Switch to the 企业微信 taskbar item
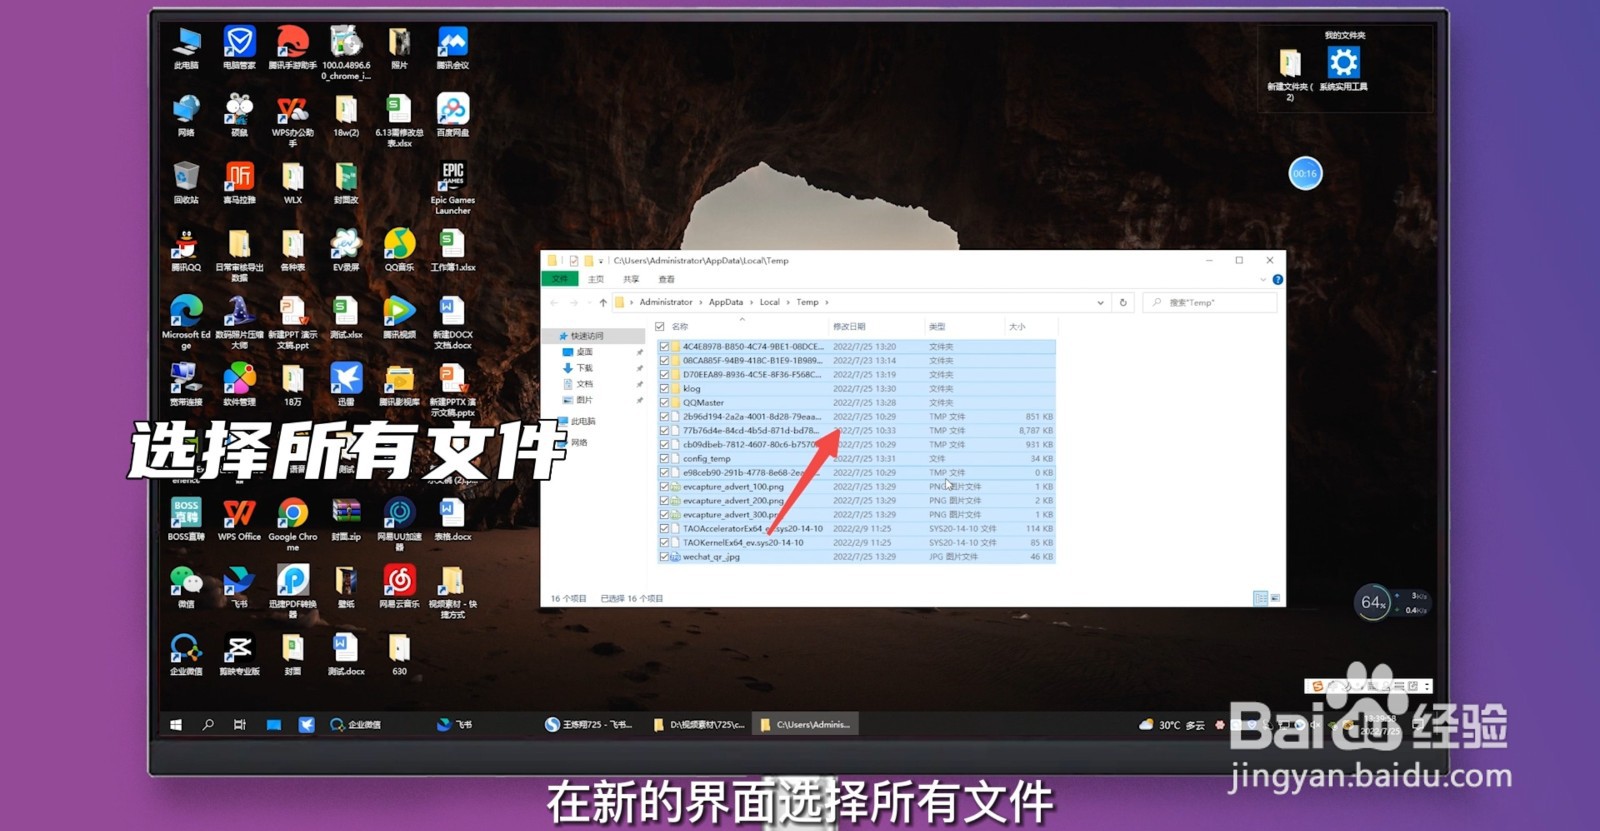Screen dimensions: 1600x831 click(356, 724)
